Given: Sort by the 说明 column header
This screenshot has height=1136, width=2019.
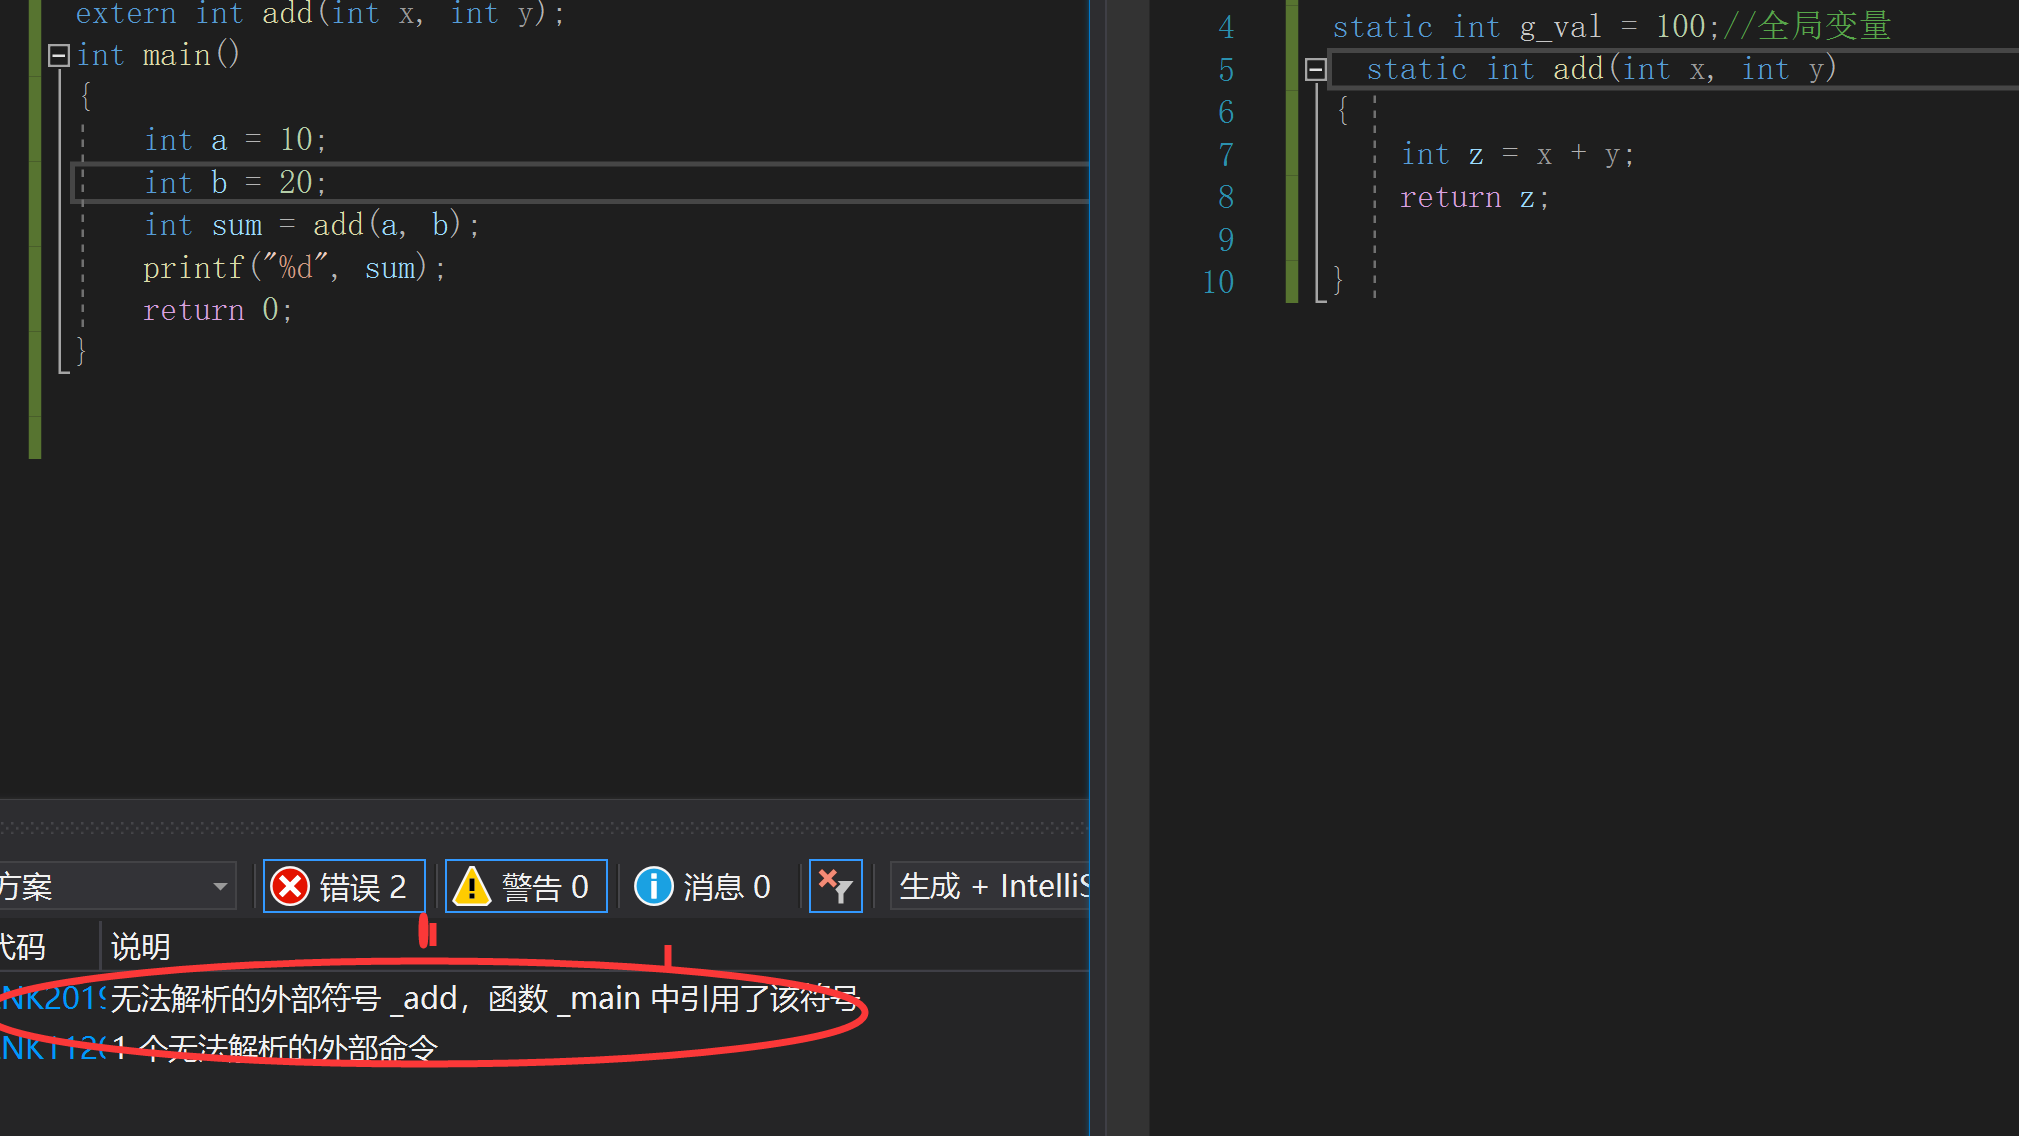Looking at the screenshot, I should (140, 946).
